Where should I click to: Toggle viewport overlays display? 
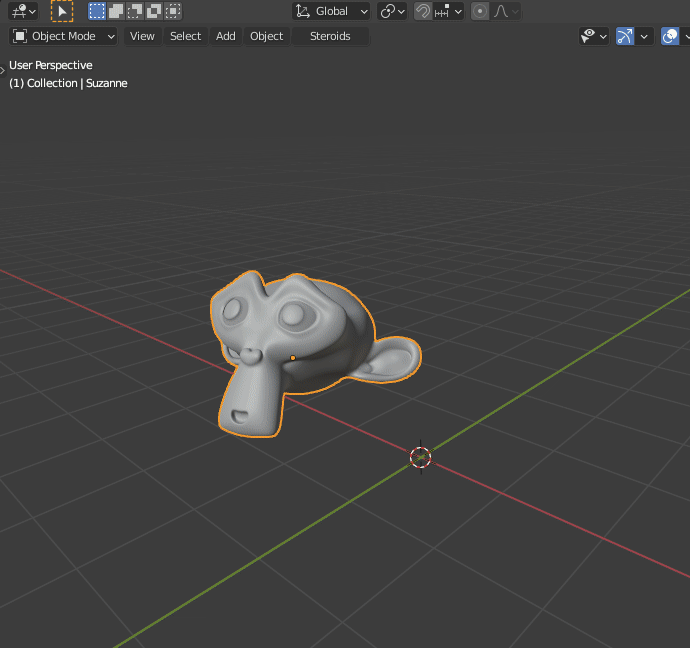tap(670, 36)
